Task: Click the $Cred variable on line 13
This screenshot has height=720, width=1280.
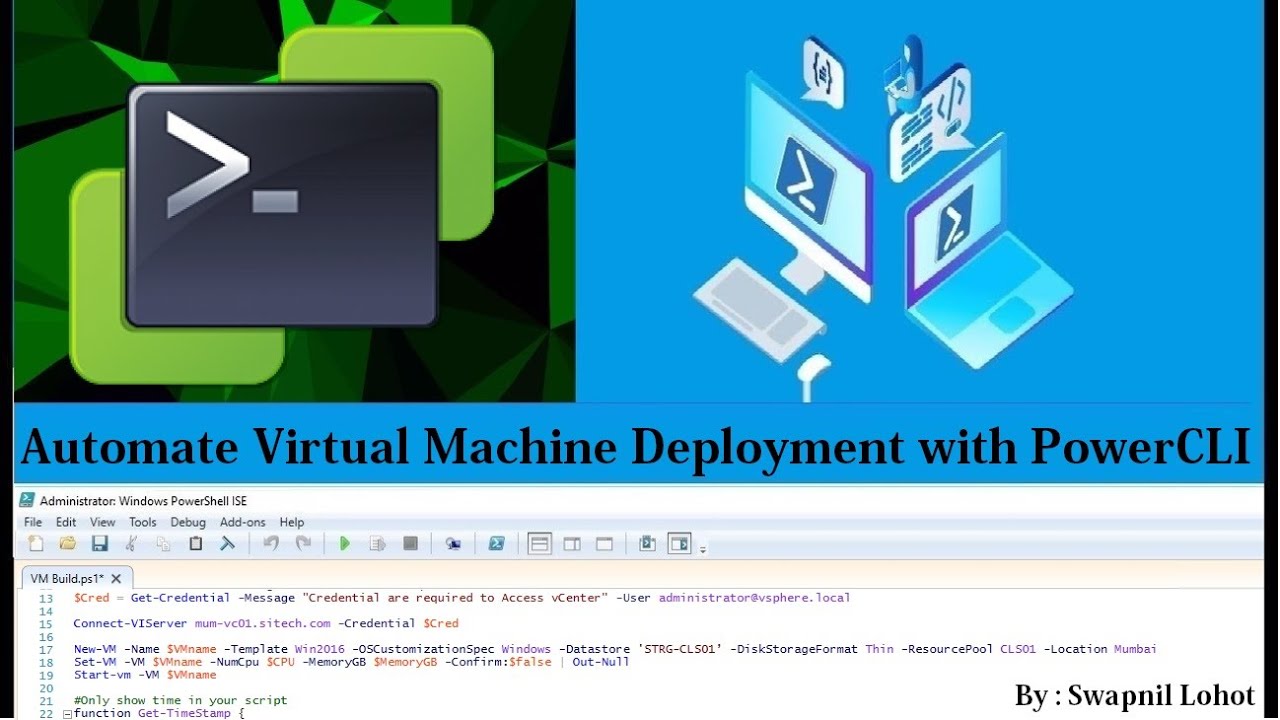Action: click(90, 598)
